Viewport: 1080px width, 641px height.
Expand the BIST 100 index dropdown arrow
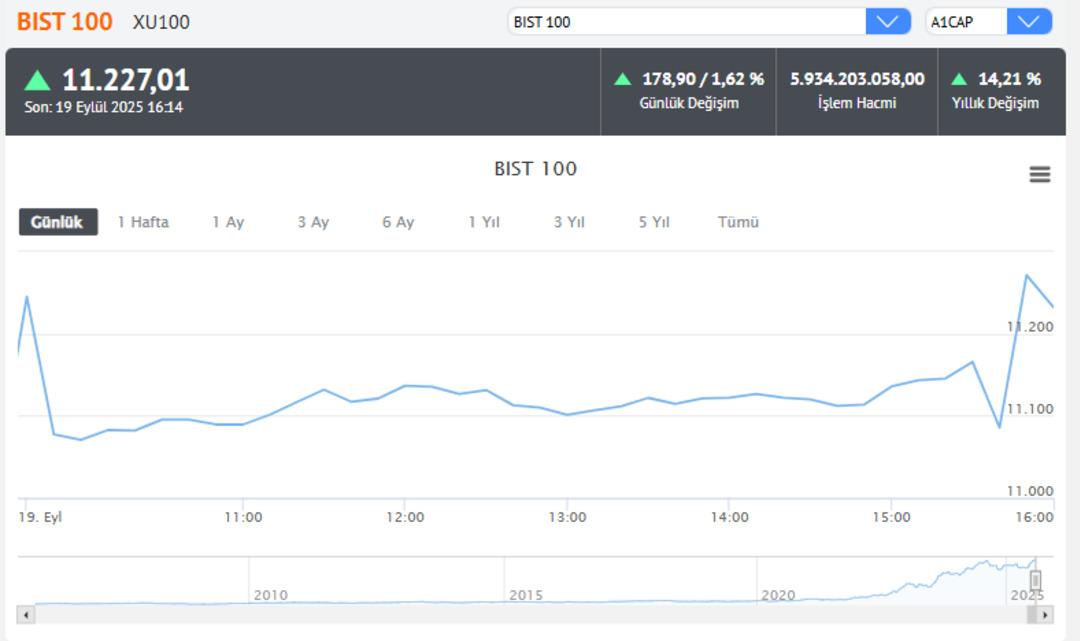pos(888,21)
